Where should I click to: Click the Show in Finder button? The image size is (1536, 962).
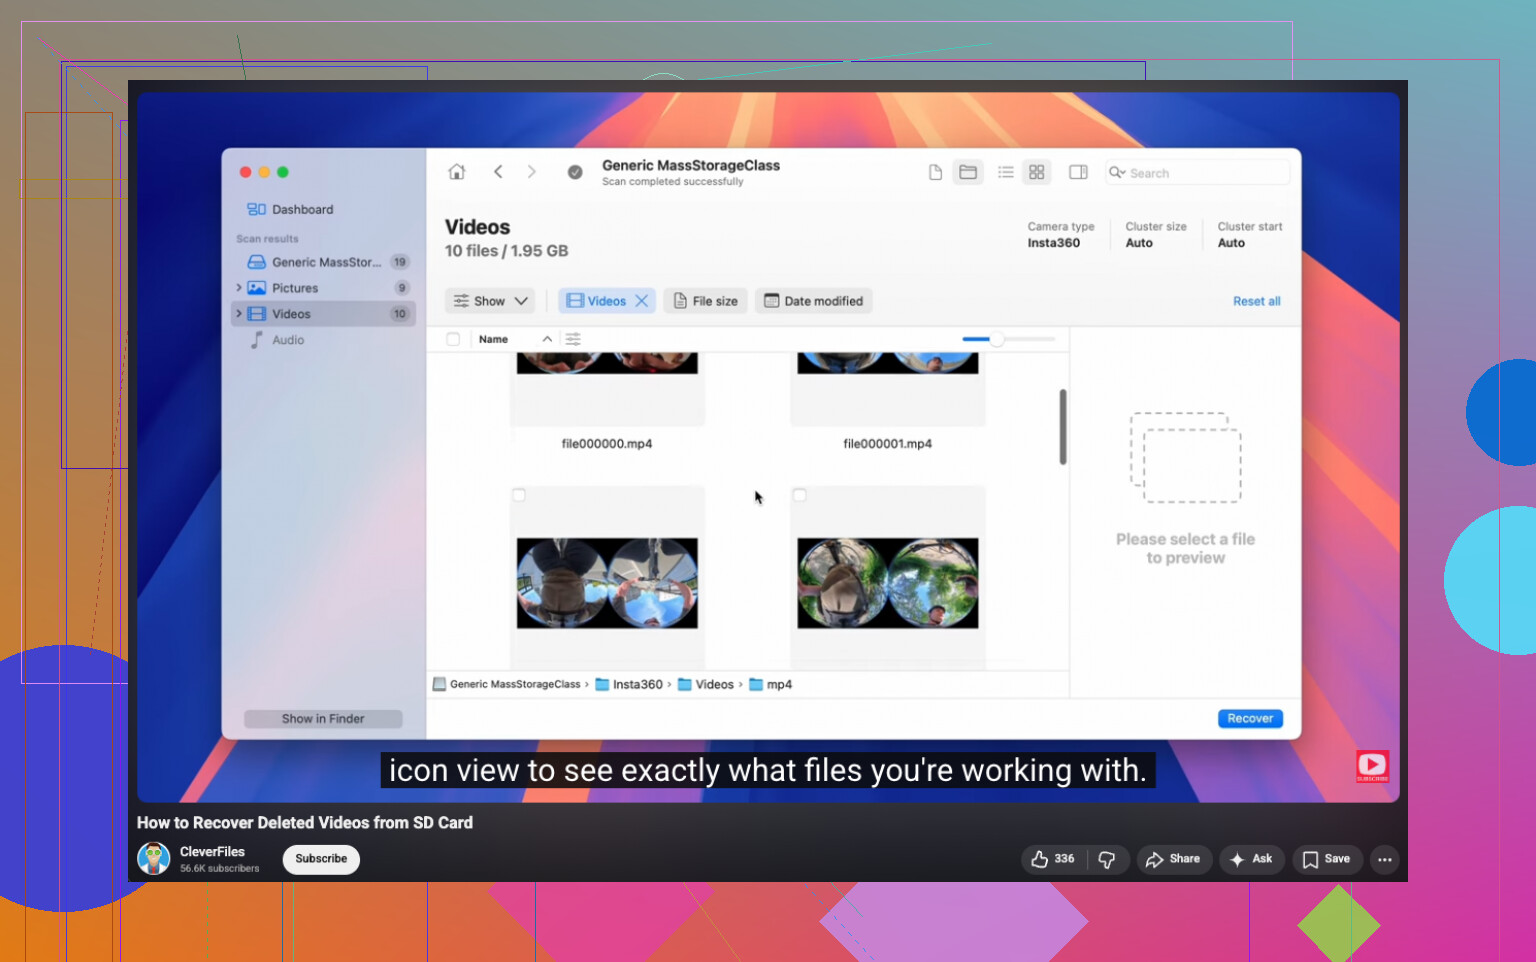pos(323,719)
